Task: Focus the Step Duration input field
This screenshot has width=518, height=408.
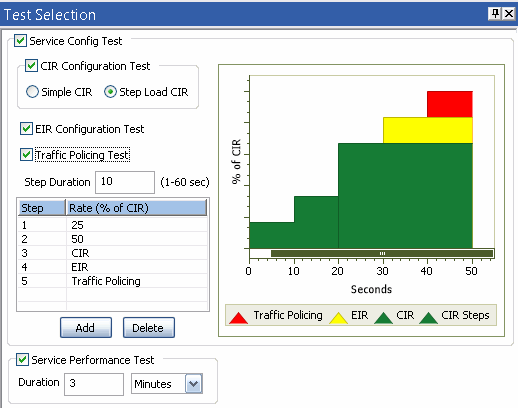Action: point(125,182)
